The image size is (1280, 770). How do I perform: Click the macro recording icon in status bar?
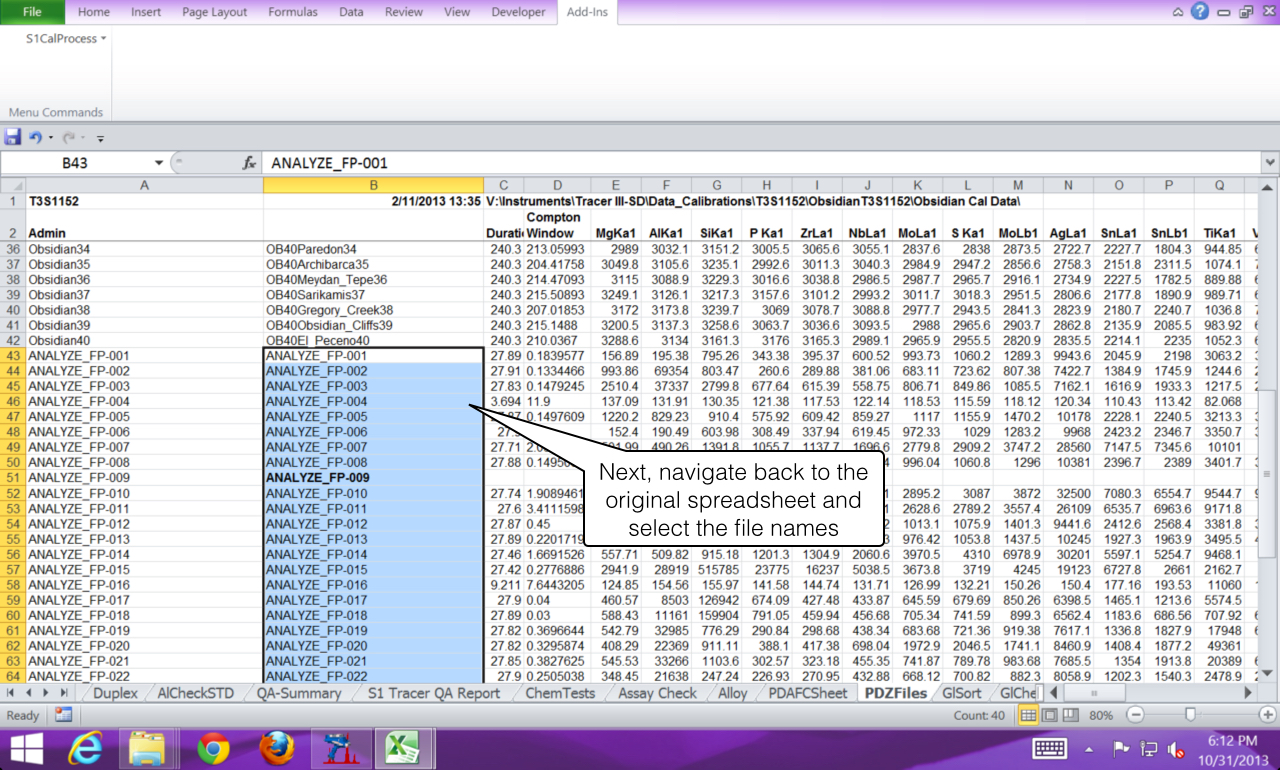(x=63, y=715)
